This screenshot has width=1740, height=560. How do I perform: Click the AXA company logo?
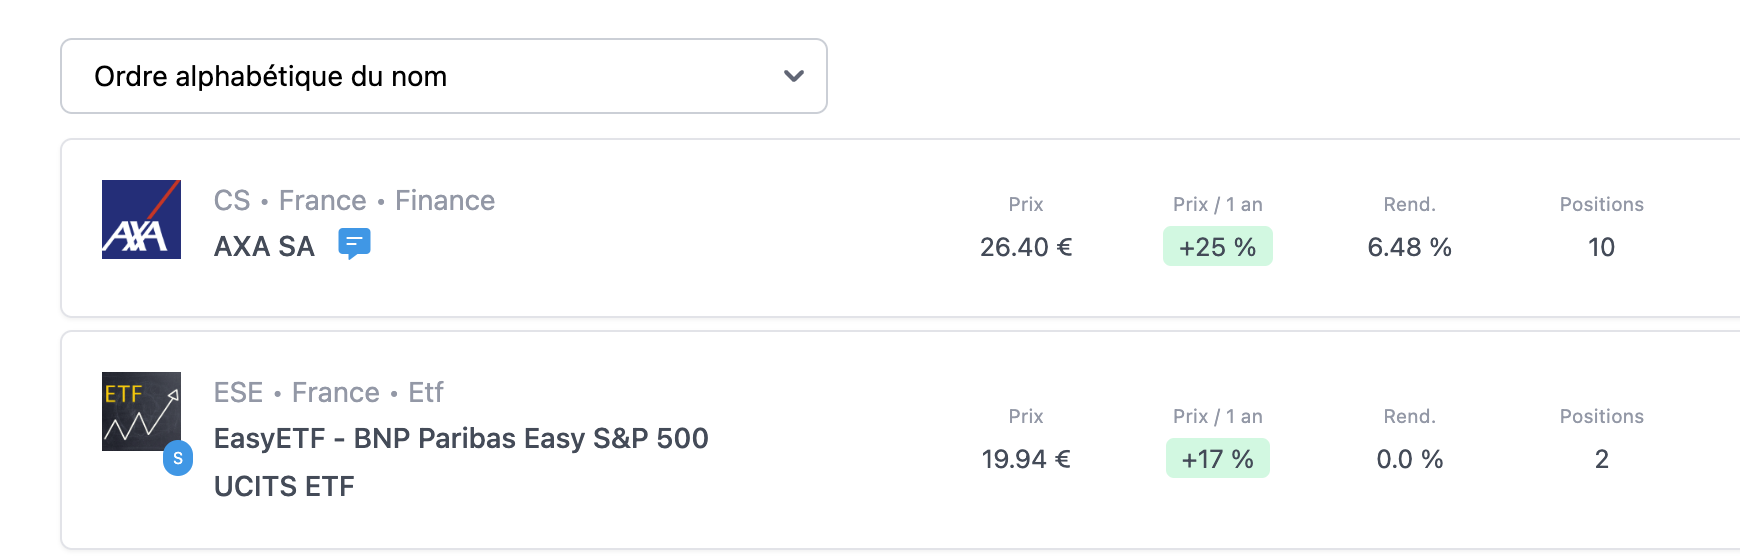pyautogui.click(x=141, y=220)
